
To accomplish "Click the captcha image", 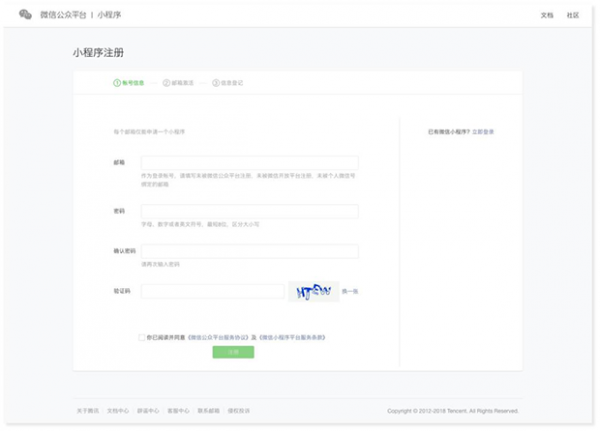I will click(313, 292).
